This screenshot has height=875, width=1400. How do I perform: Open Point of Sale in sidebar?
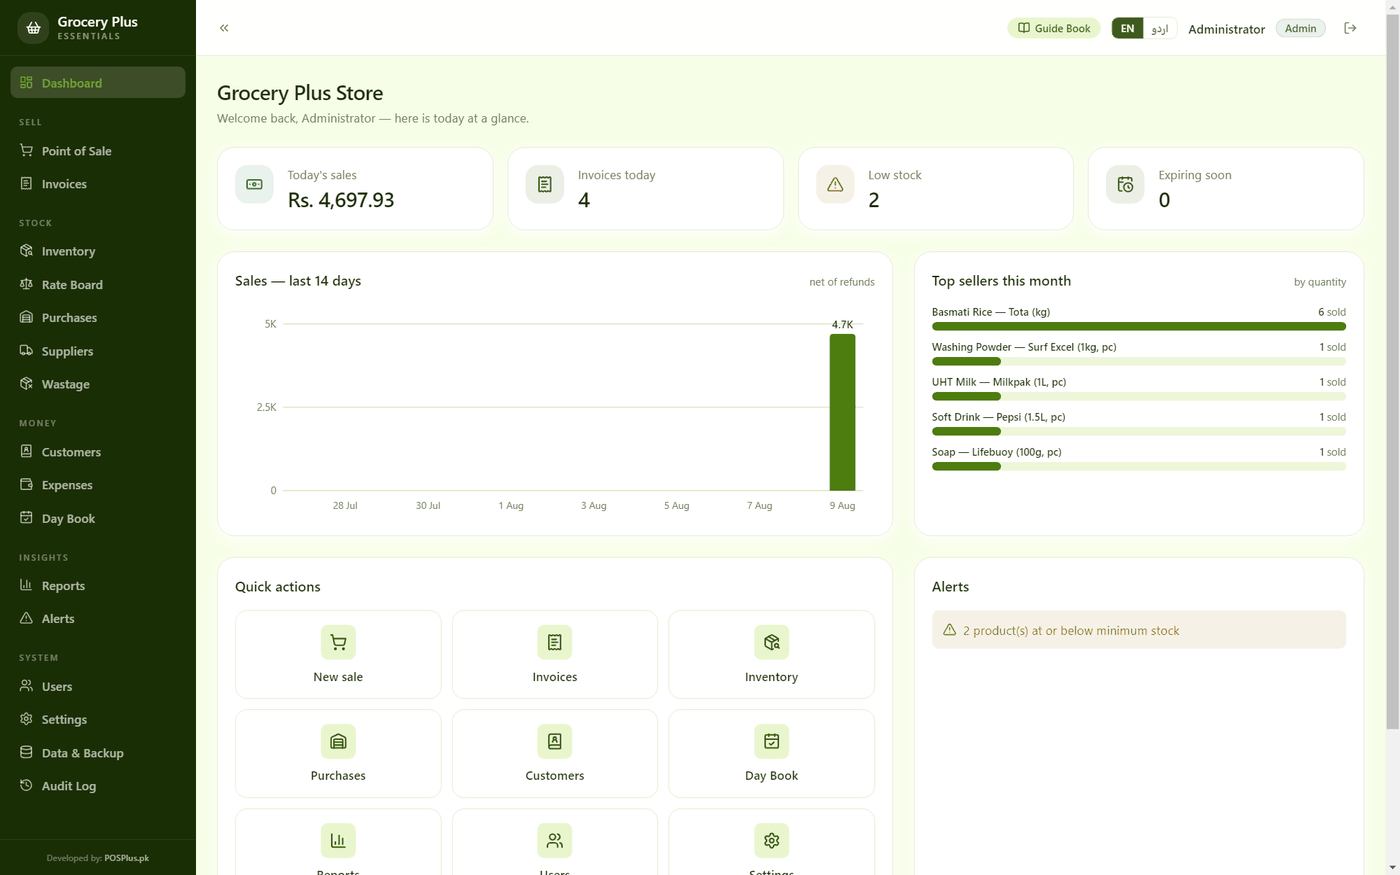coord(98,151)
